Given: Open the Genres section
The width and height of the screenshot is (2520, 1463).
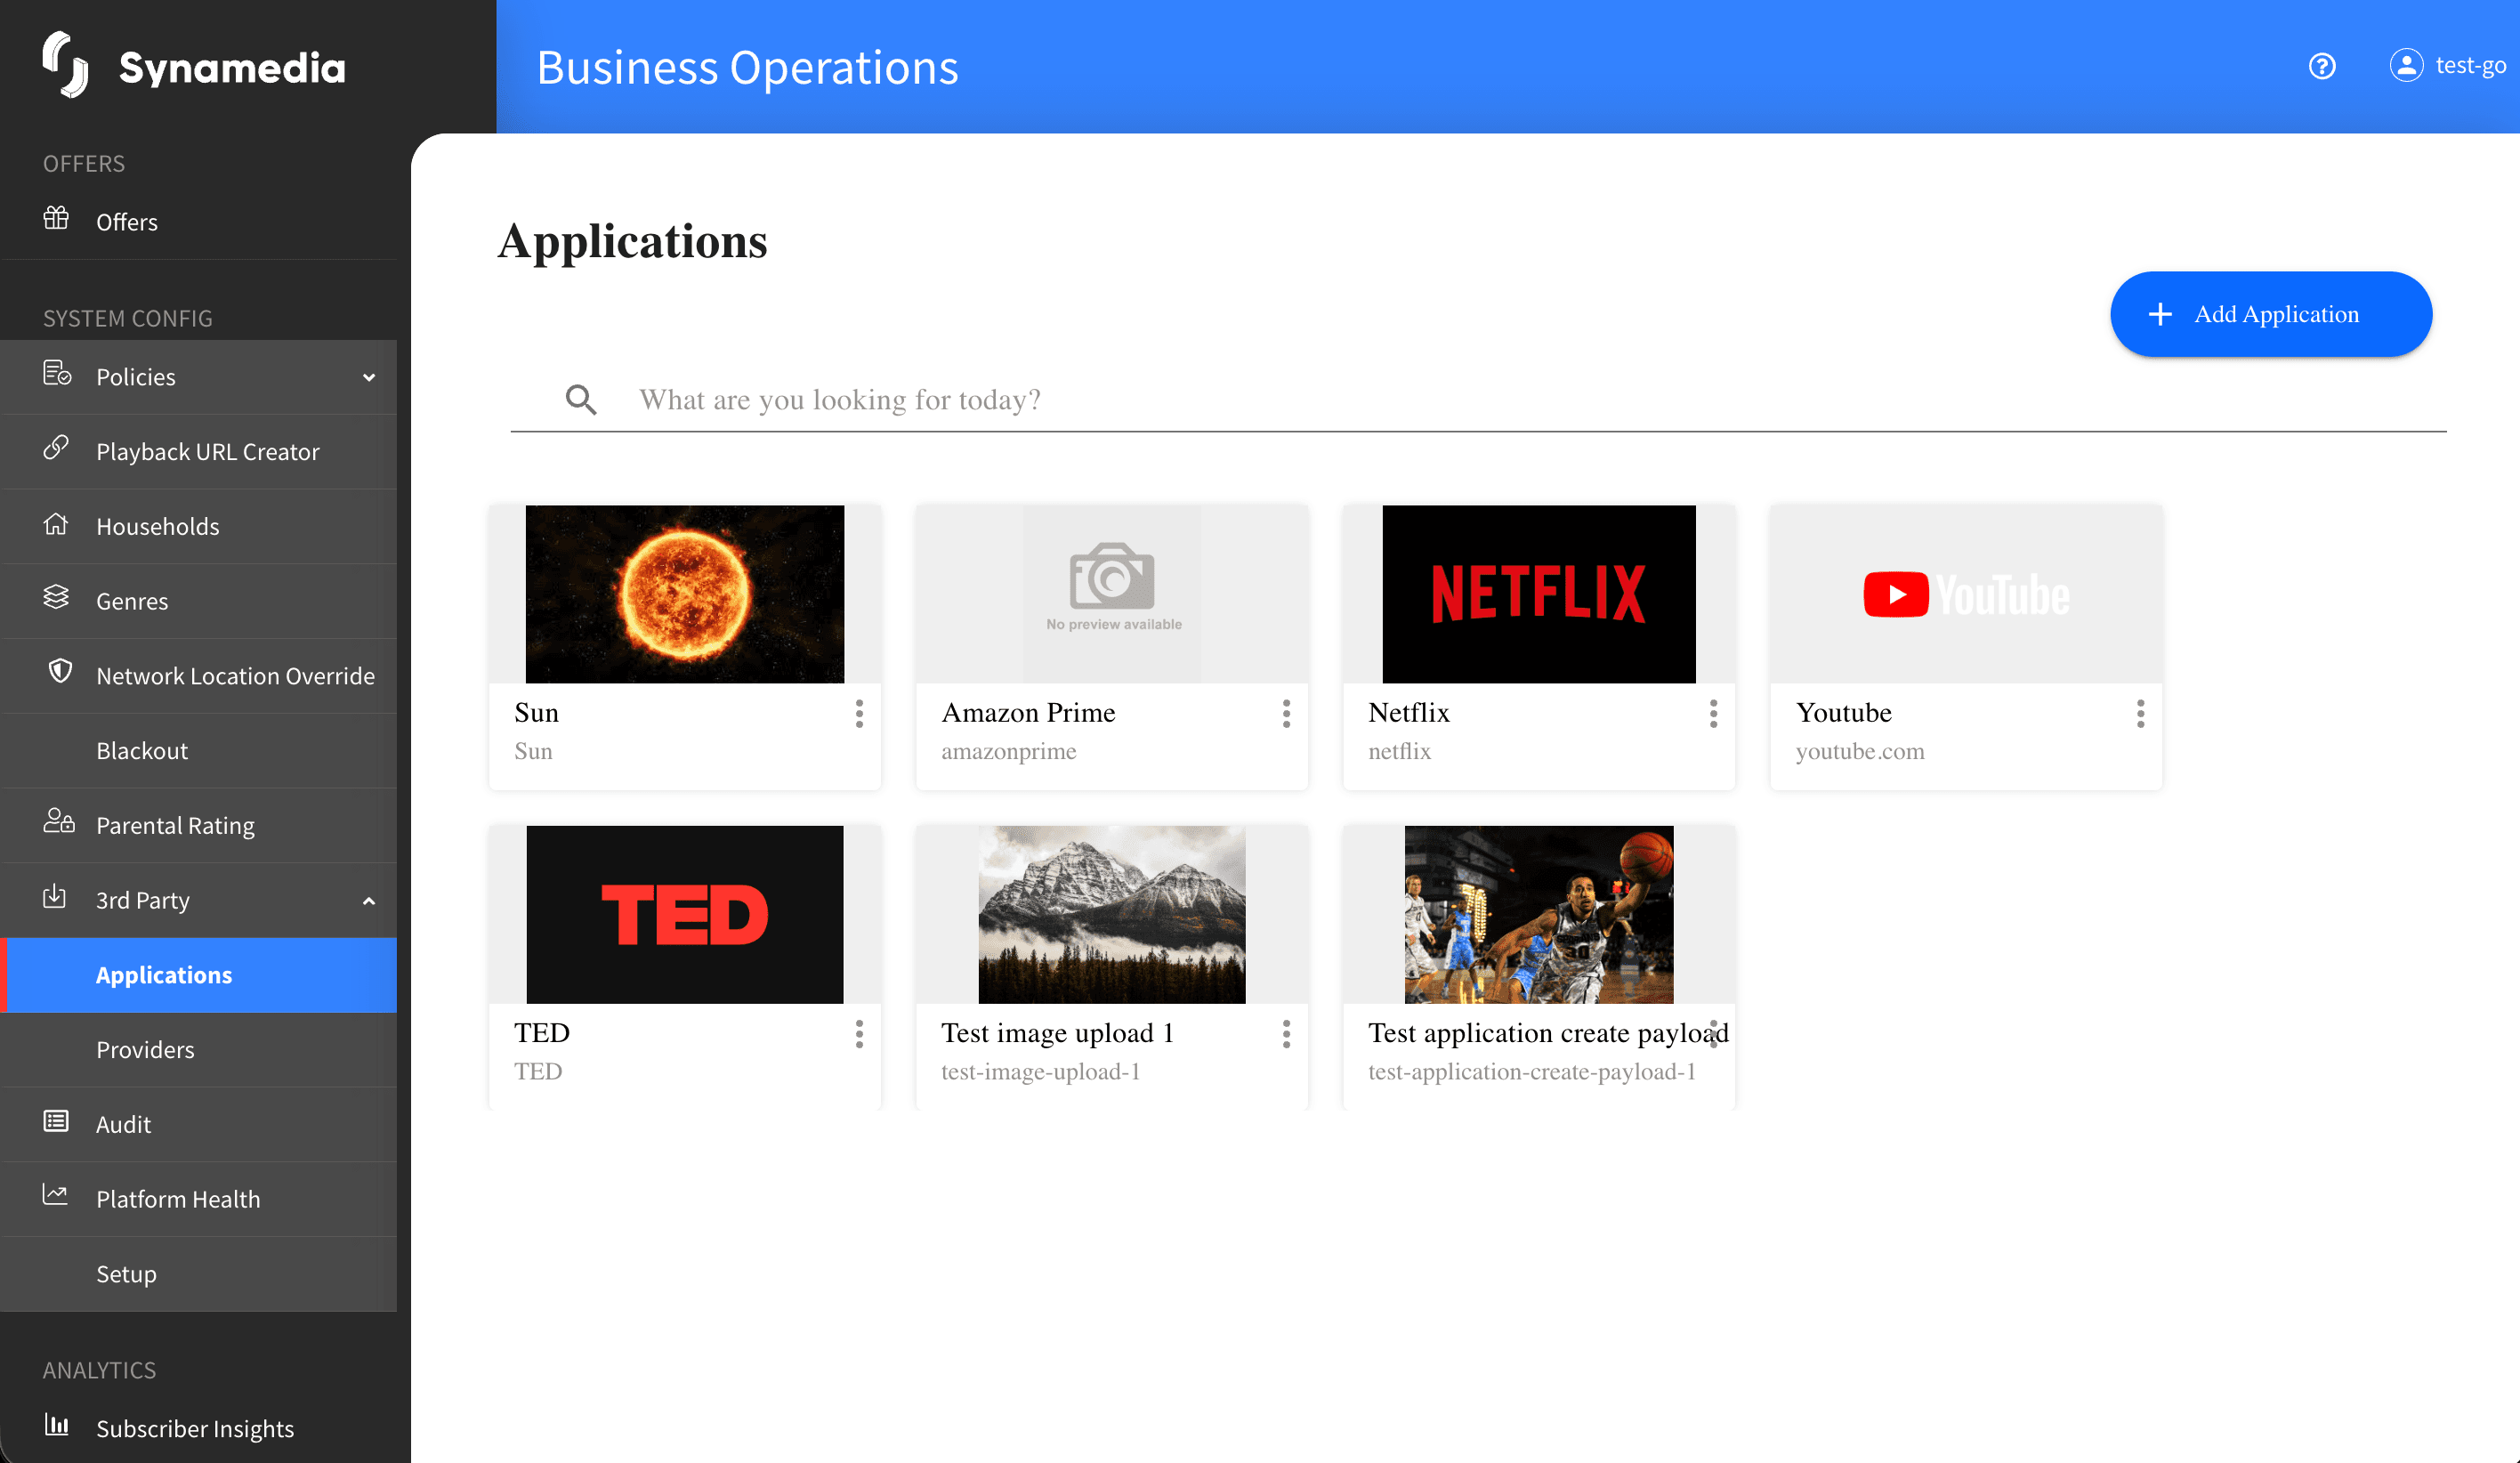Looking at the screenshot, I should pos(199,601).
